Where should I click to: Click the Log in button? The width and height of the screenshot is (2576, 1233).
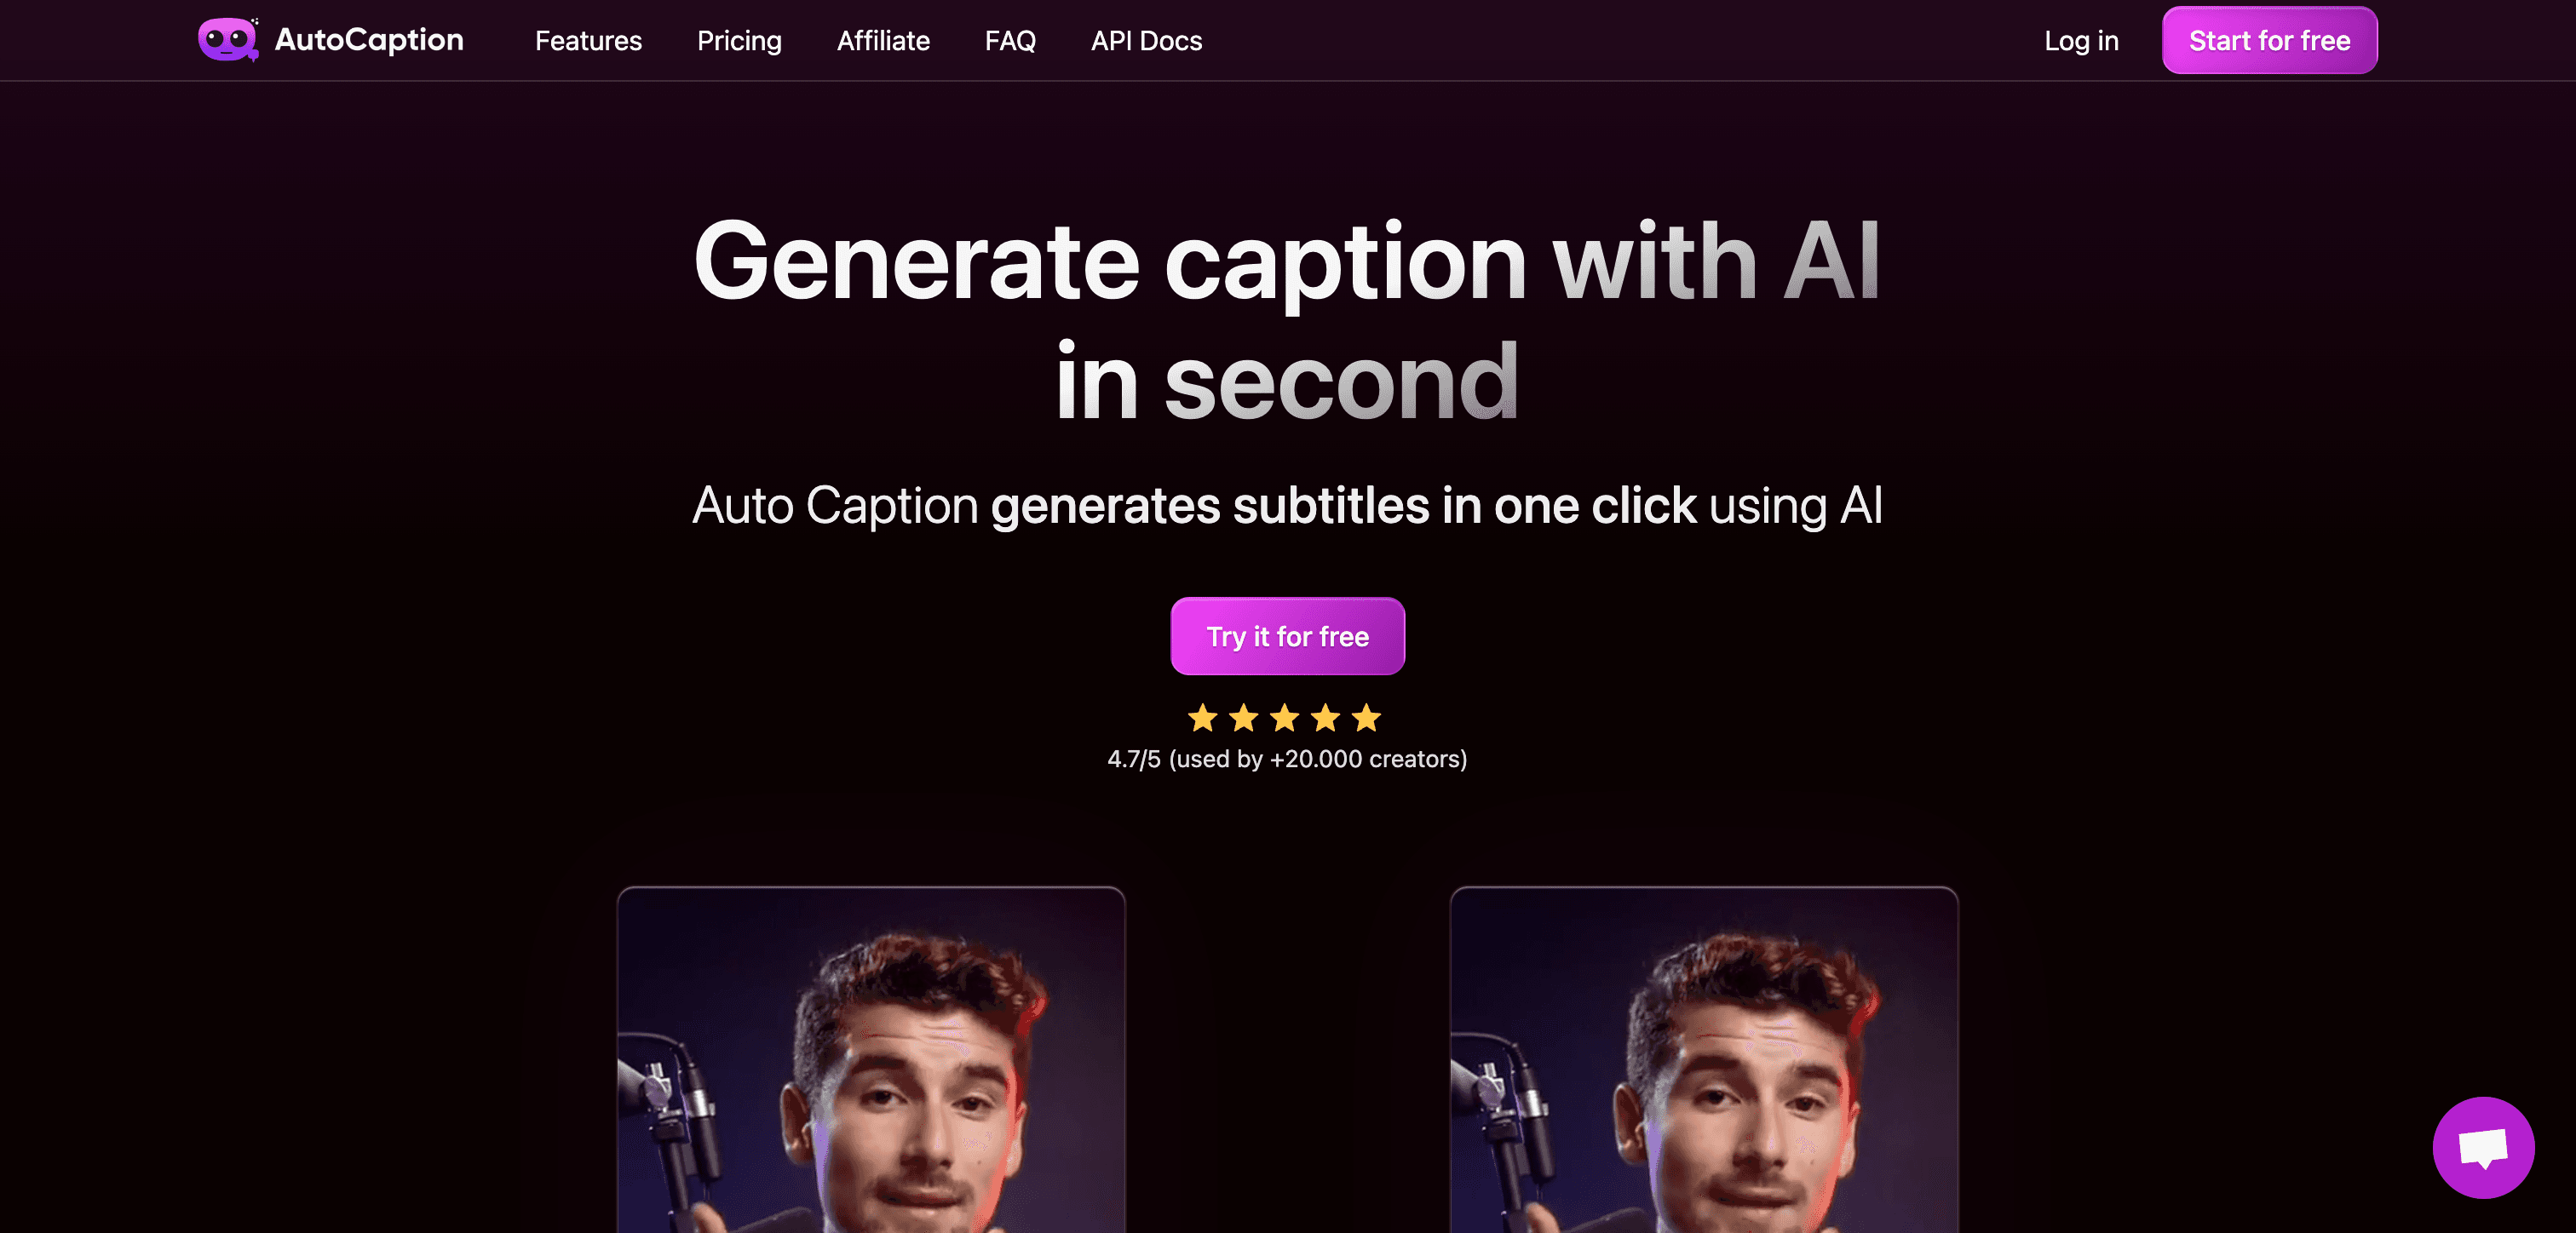[x=2082, y=39]
